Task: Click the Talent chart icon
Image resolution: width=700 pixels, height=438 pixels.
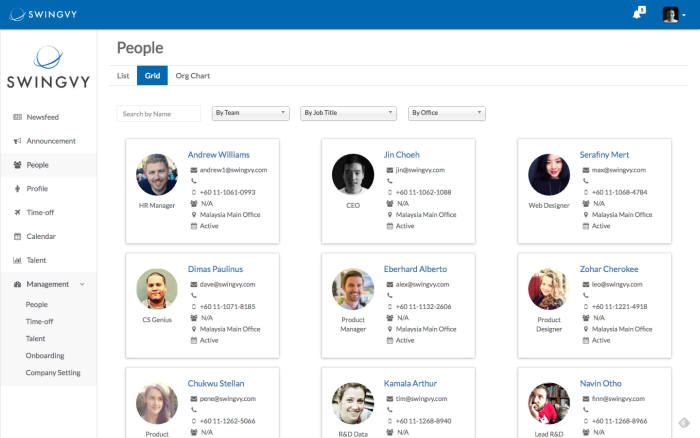Action: [17, 260]
